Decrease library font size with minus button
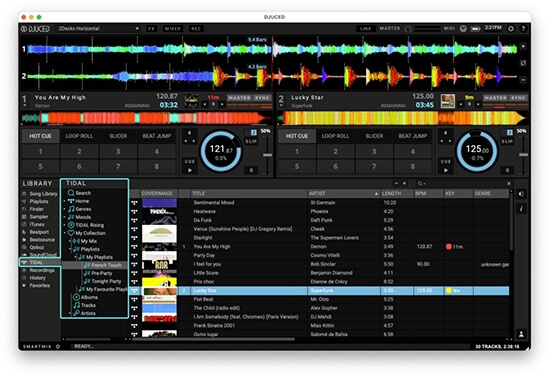The height and width of the screenshot is (377, 550). 396,183
